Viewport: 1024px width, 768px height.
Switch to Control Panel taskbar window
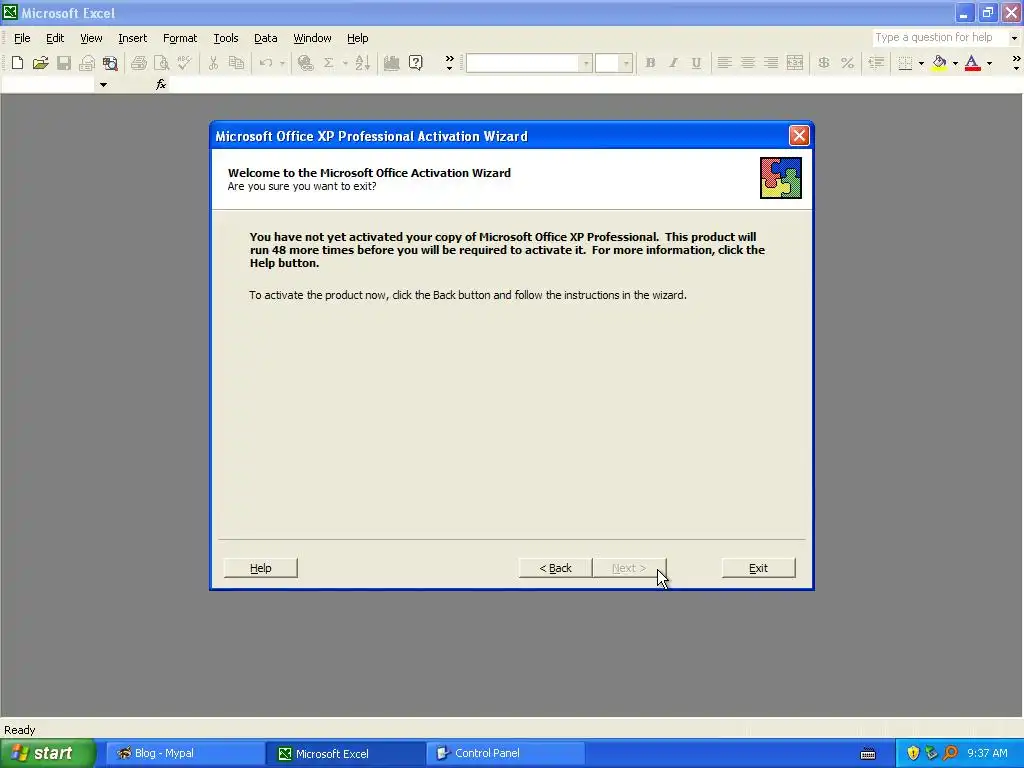(505, 754)
